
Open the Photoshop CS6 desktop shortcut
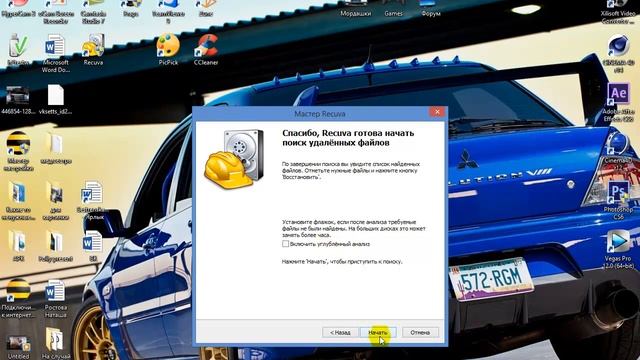[x=618, y=201]
